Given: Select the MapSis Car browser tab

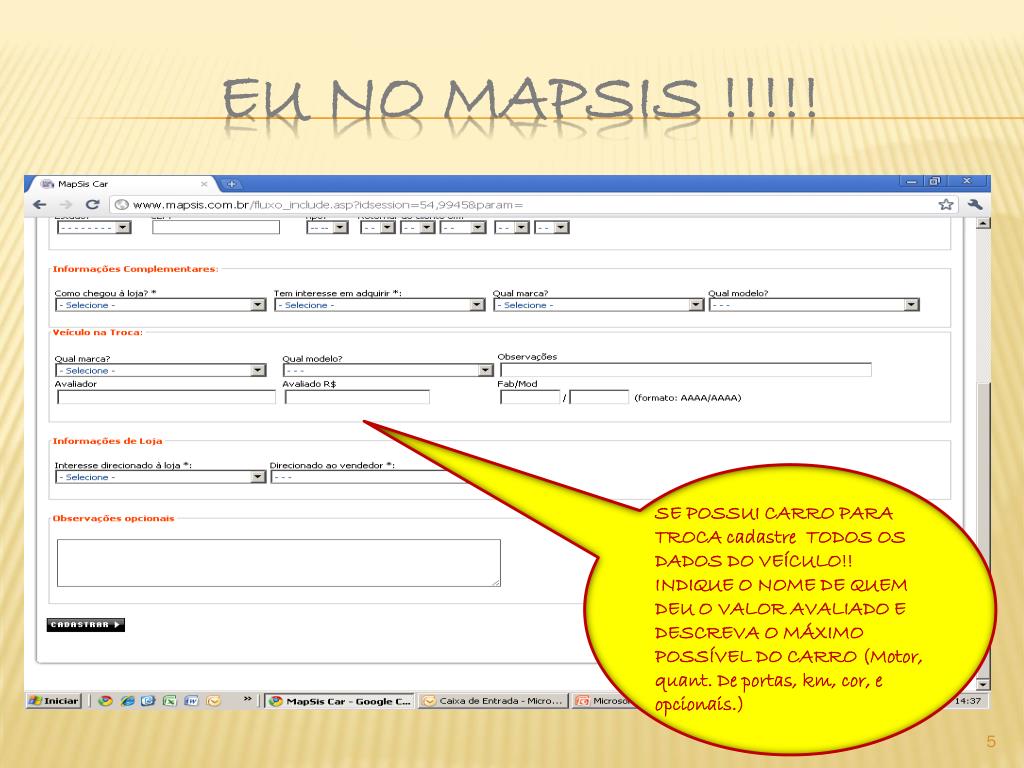Looking at the screenshot, I should [x=121, y=184].
